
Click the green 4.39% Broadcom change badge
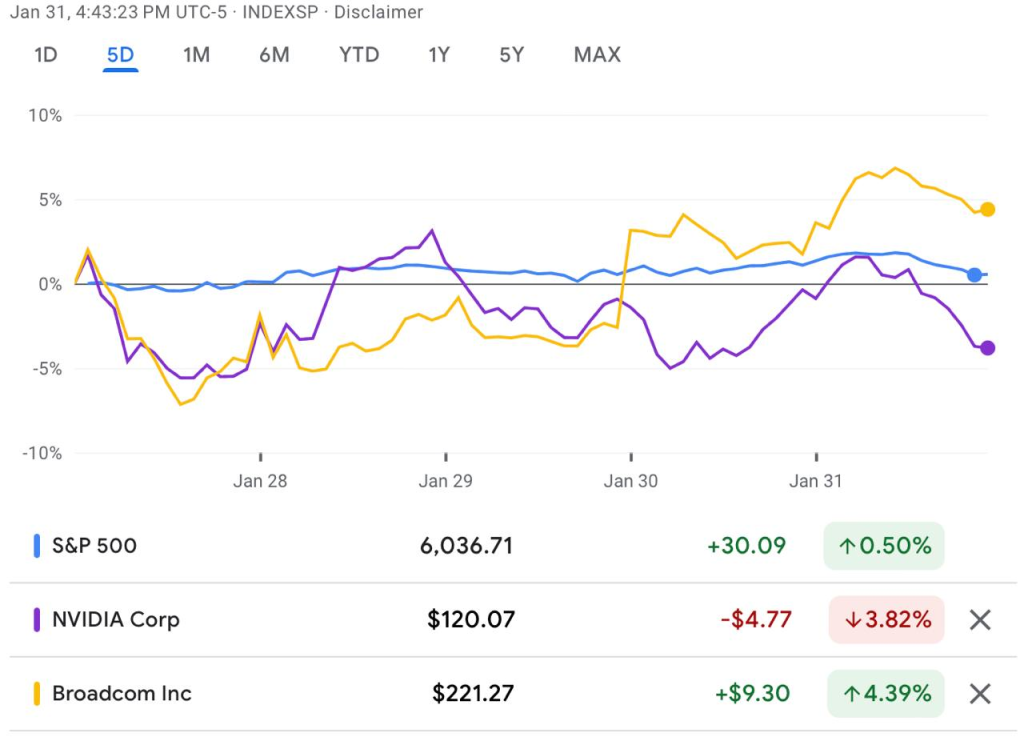point(884,694)
